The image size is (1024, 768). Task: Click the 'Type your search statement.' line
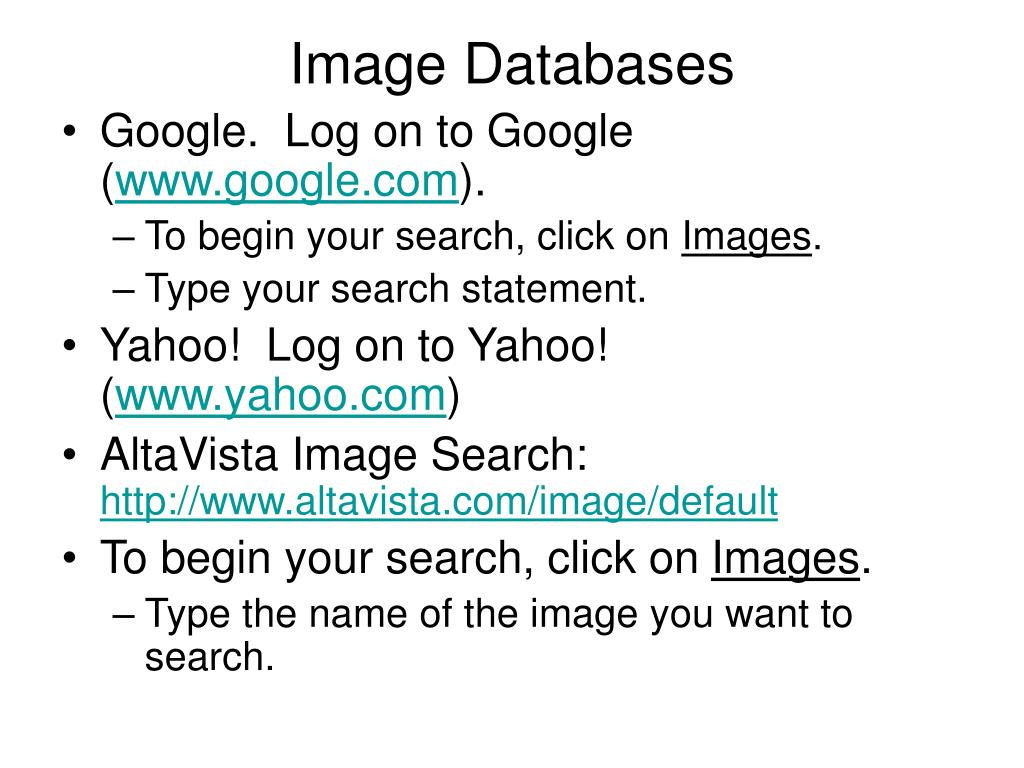[395, 289]
